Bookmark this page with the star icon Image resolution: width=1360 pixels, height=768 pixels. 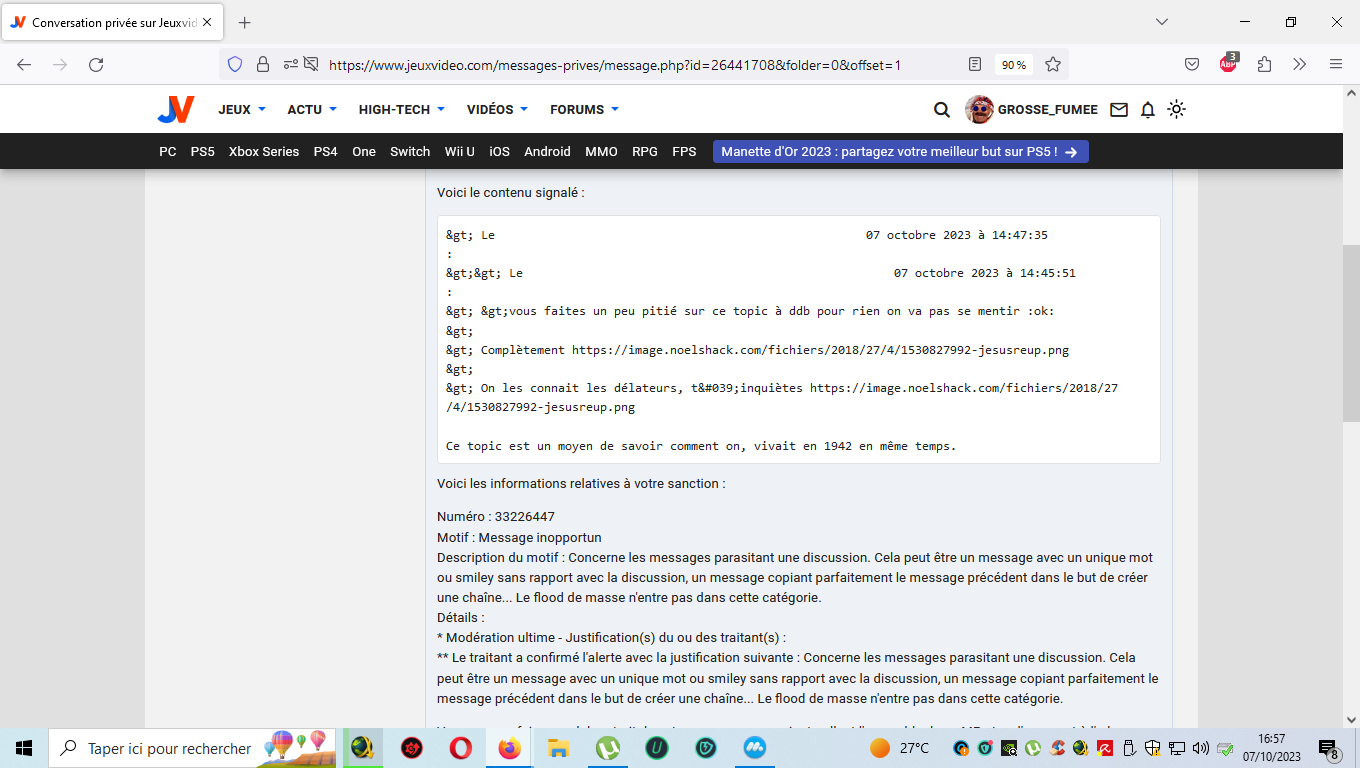(x=1053, y=64)
